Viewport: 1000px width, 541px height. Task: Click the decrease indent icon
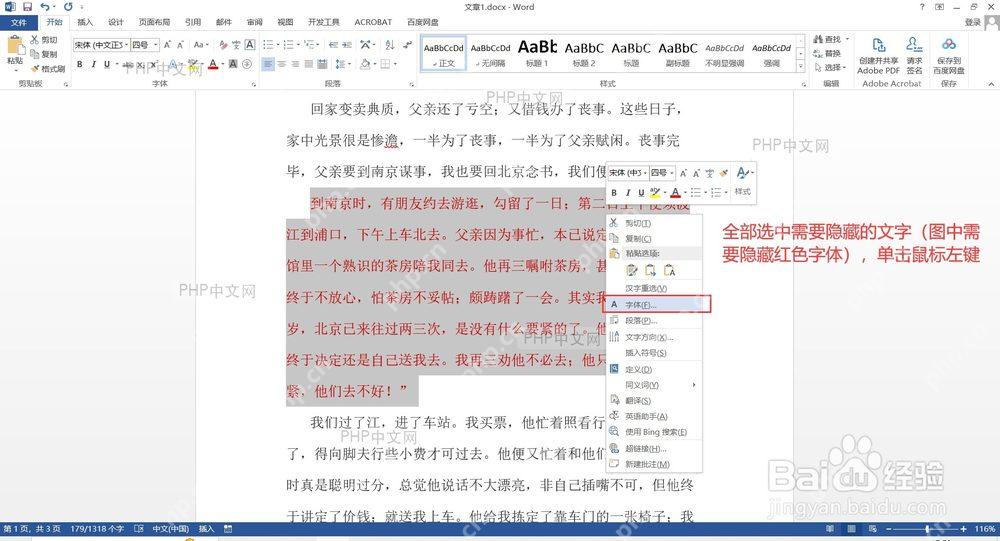[x=333, y=45]
